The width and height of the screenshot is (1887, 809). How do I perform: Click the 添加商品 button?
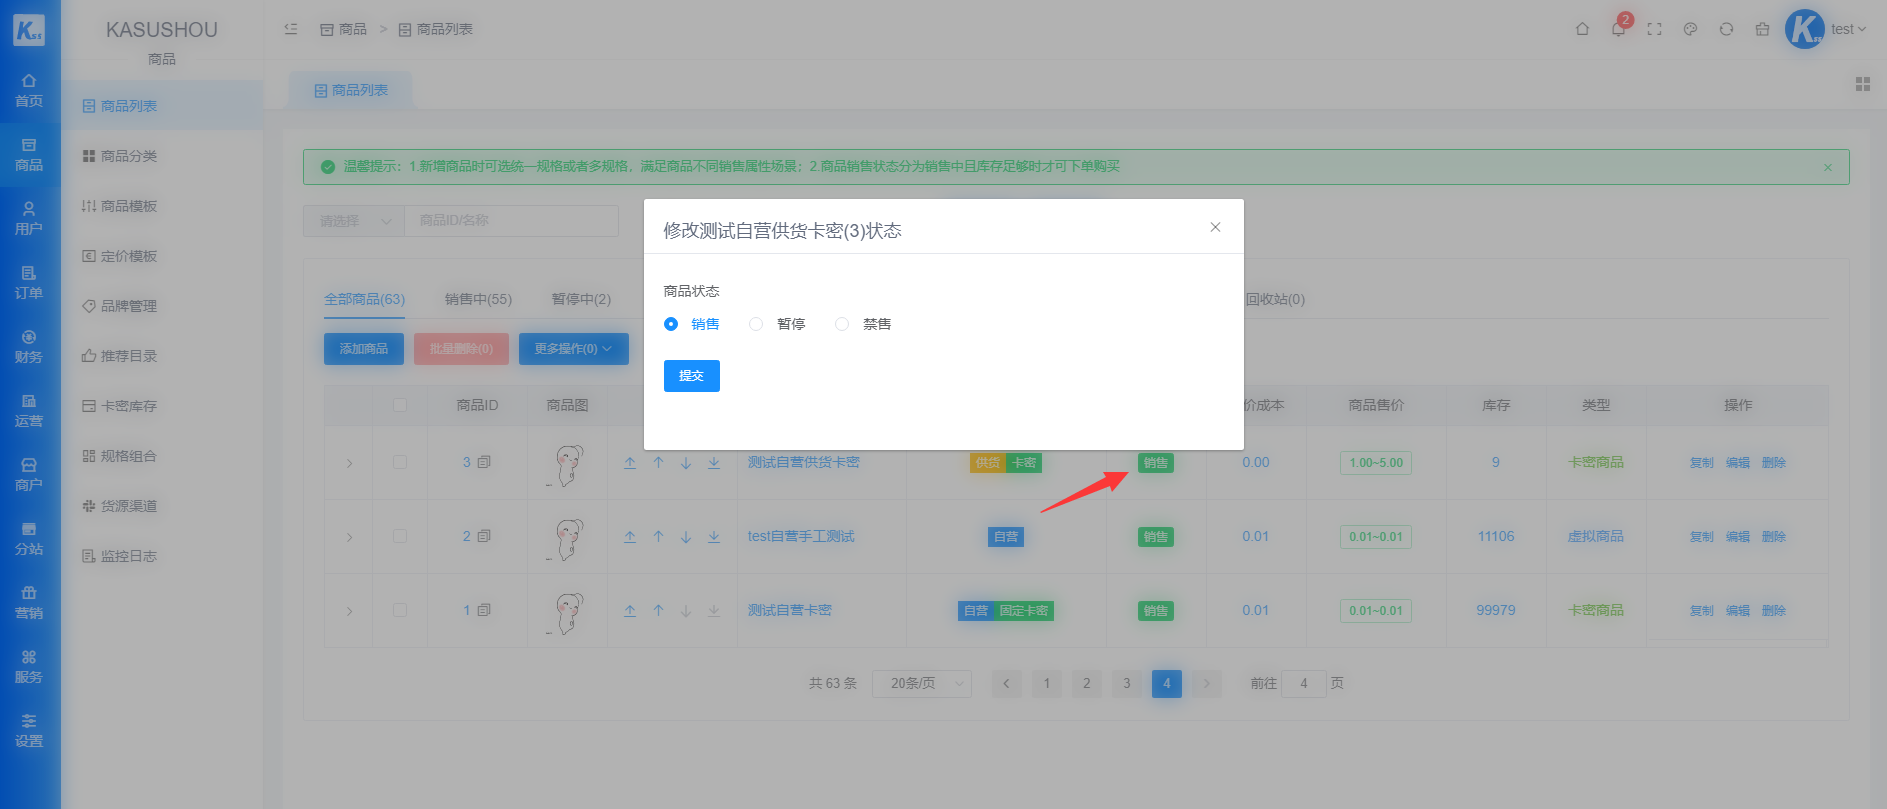[364, 349]
